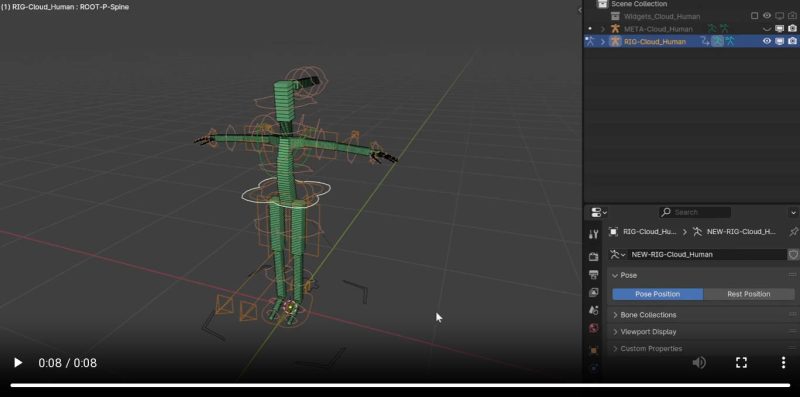The image size is (800, 397).
Task: Enter fullscreen video mode
Action: pyautogui.click(x=741, y=363)
